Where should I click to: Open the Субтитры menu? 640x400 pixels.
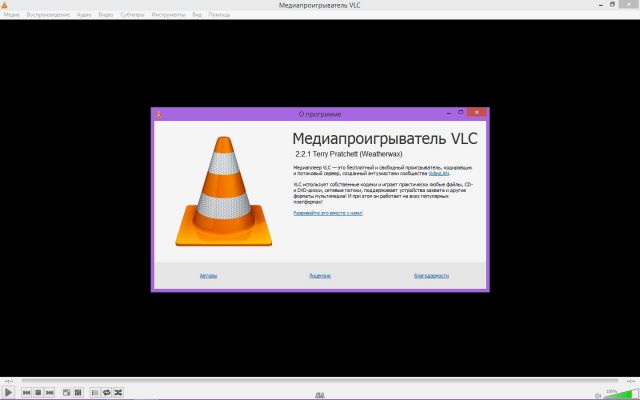point(132,15)
